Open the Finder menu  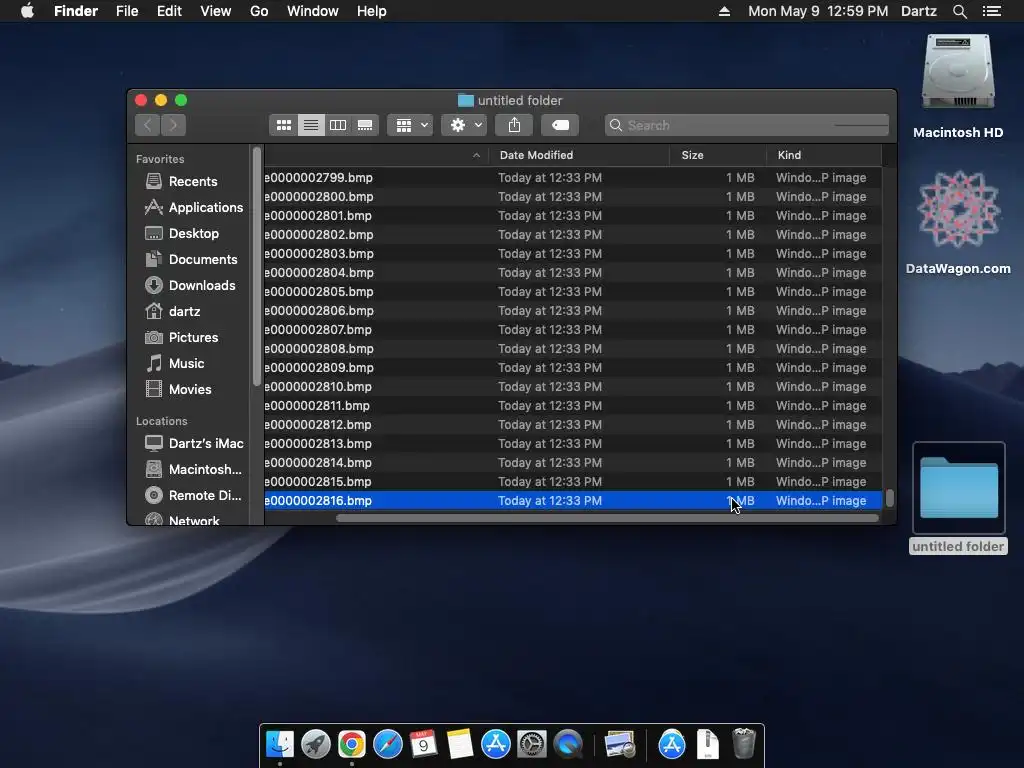tap(76, 11)
